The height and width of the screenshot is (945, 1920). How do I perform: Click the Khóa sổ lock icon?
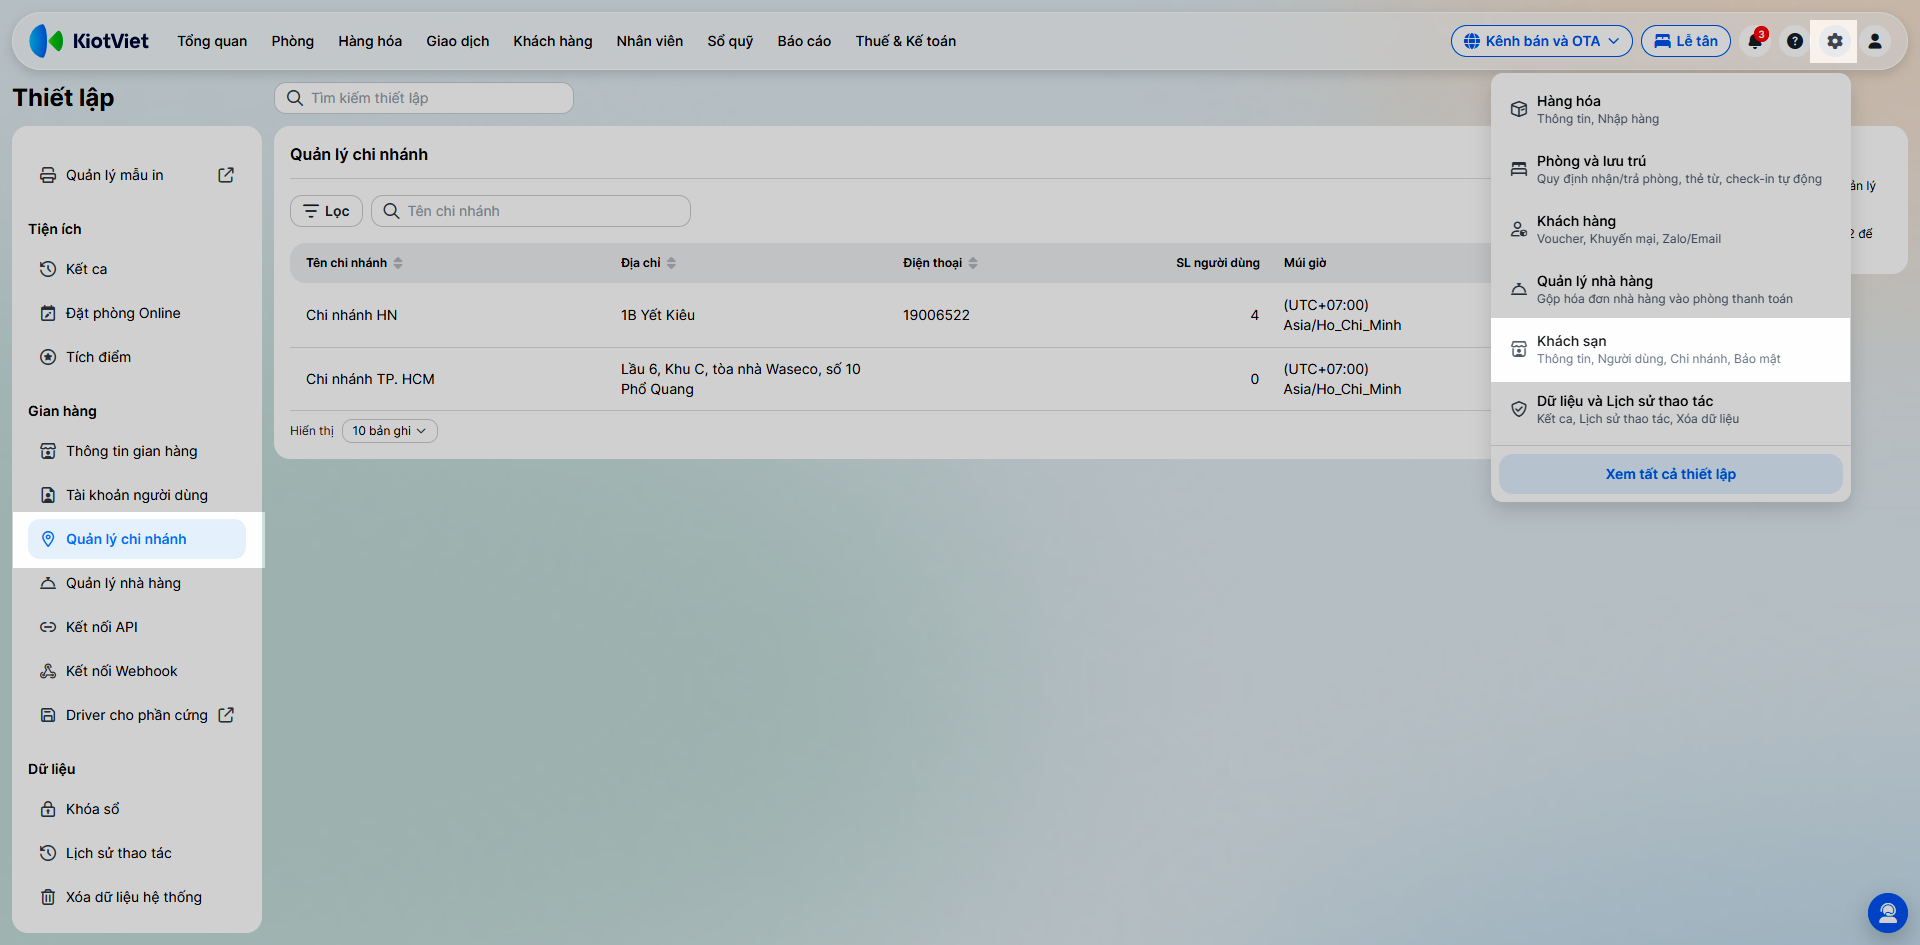pyautogui.click(x=48, y=809)
